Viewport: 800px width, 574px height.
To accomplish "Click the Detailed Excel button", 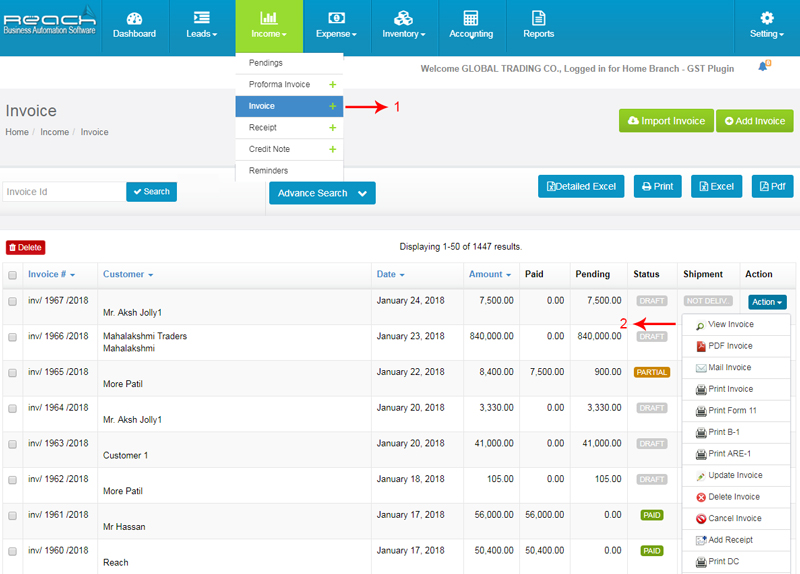I will 581,186.
